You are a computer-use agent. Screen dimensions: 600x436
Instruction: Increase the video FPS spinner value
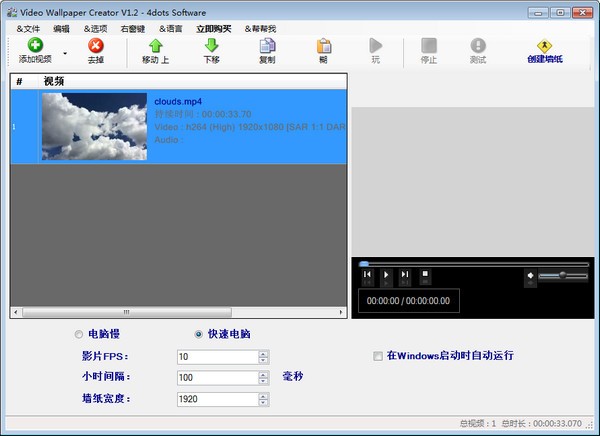pos(263,353)
